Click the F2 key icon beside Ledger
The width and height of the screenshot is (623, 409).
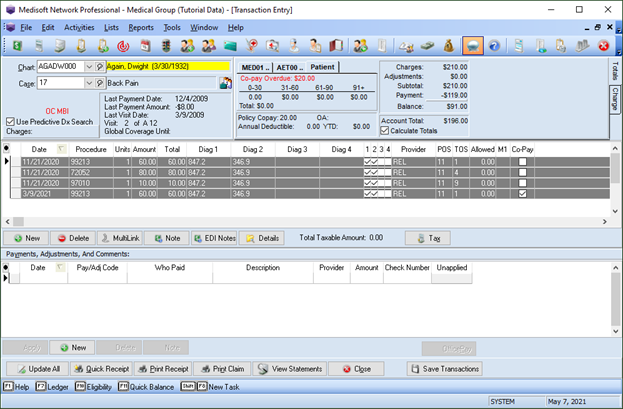pyautogui.click(x=41, y=386)
